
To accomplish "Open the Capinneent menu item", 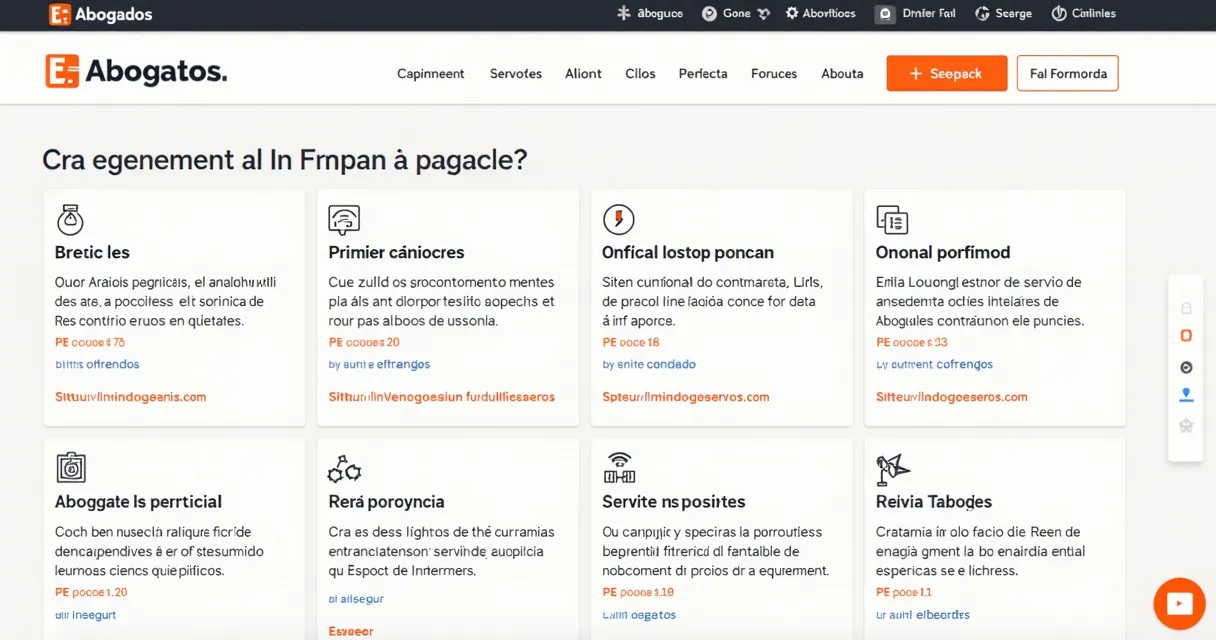I will (430, 74).
